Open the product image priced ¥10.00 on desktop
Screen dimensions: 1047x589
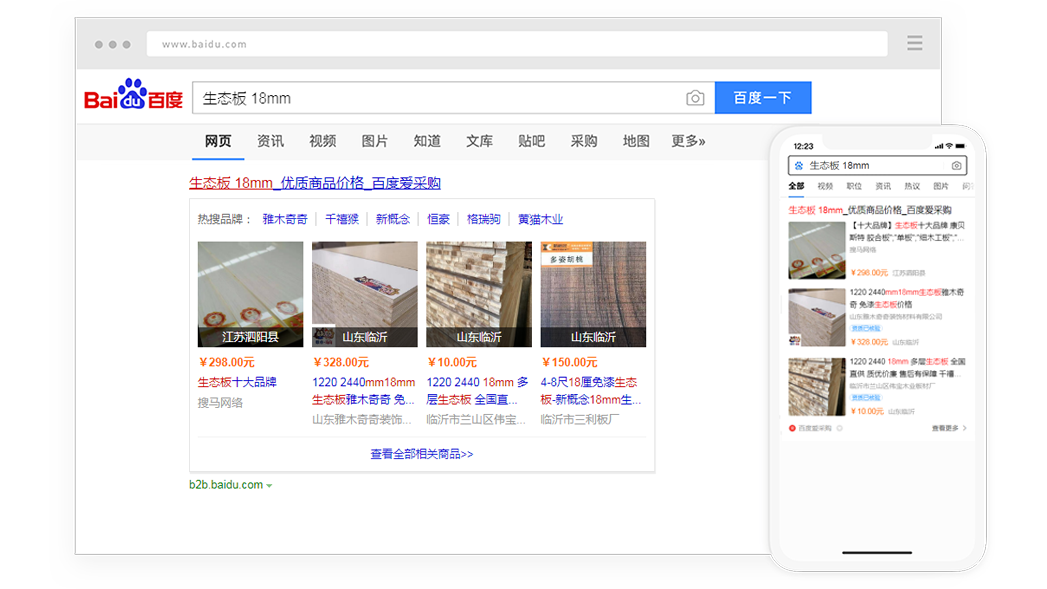coord(479,294)
